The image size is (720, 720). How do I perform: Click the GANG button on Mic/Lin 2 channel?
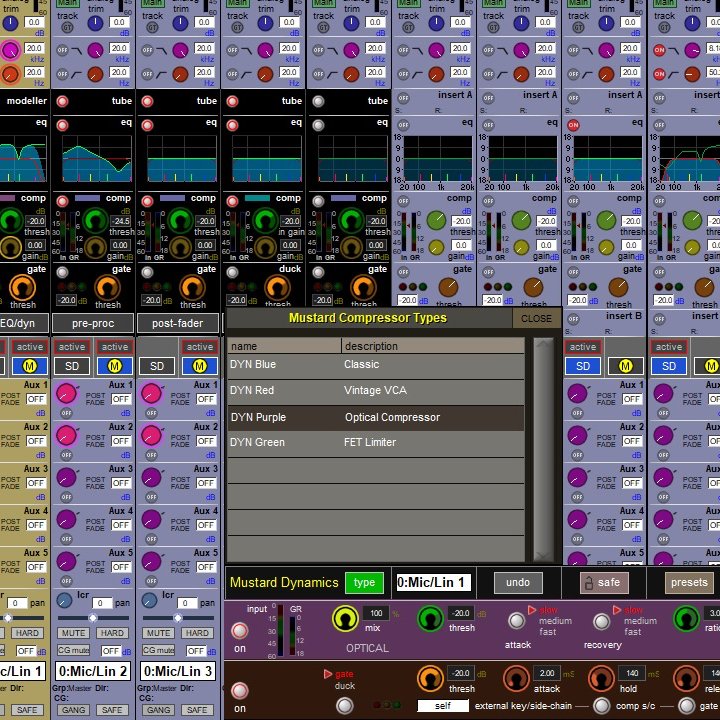coord(73,710)
